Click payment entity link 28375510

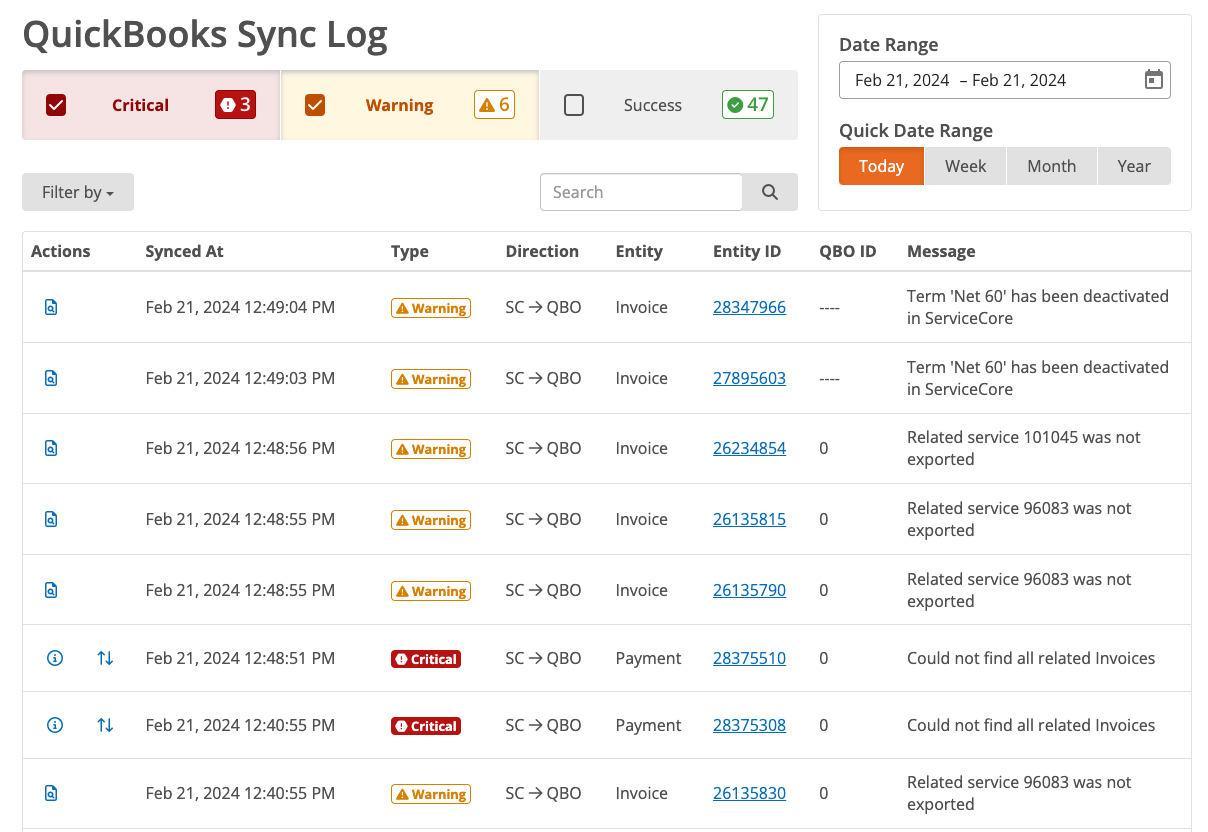pos(749,658)
